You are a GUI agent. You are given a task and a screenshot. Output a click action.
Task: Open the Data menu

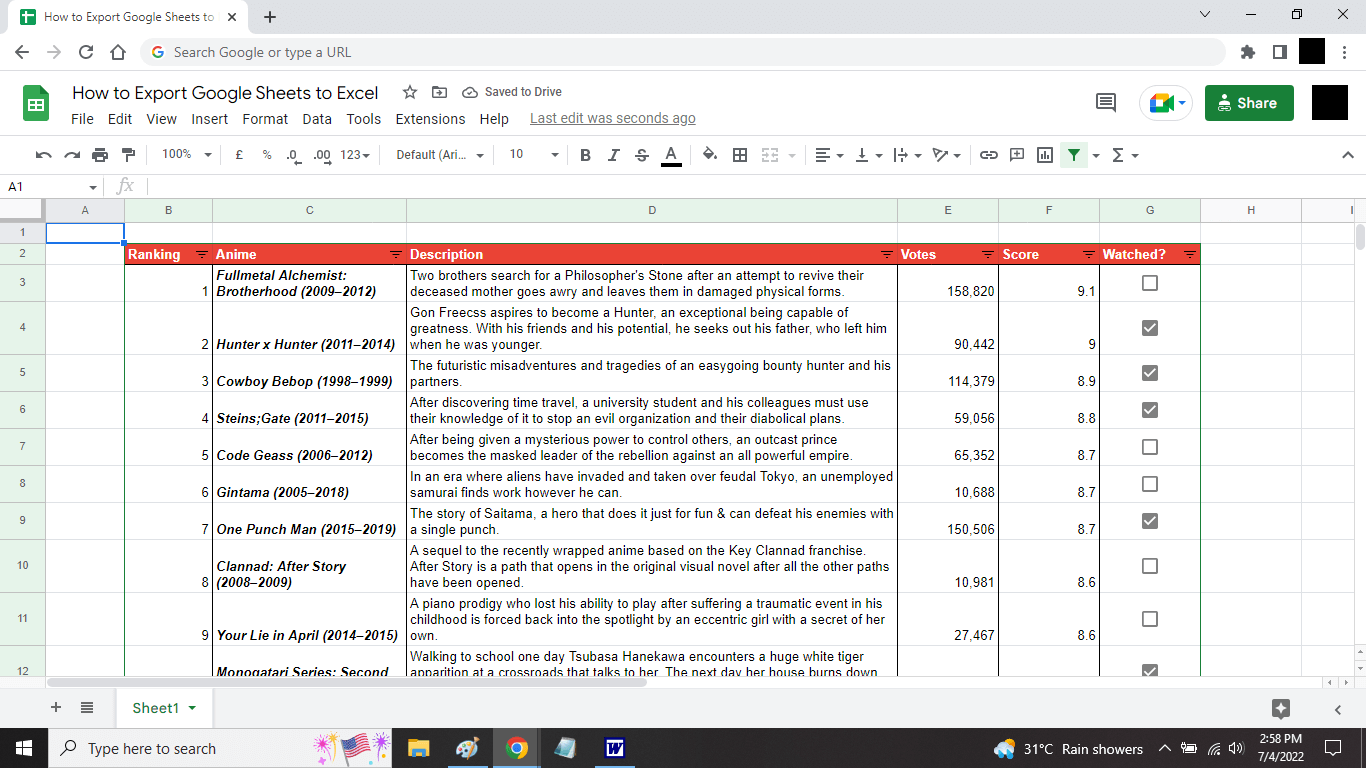(x=317, y=118)
